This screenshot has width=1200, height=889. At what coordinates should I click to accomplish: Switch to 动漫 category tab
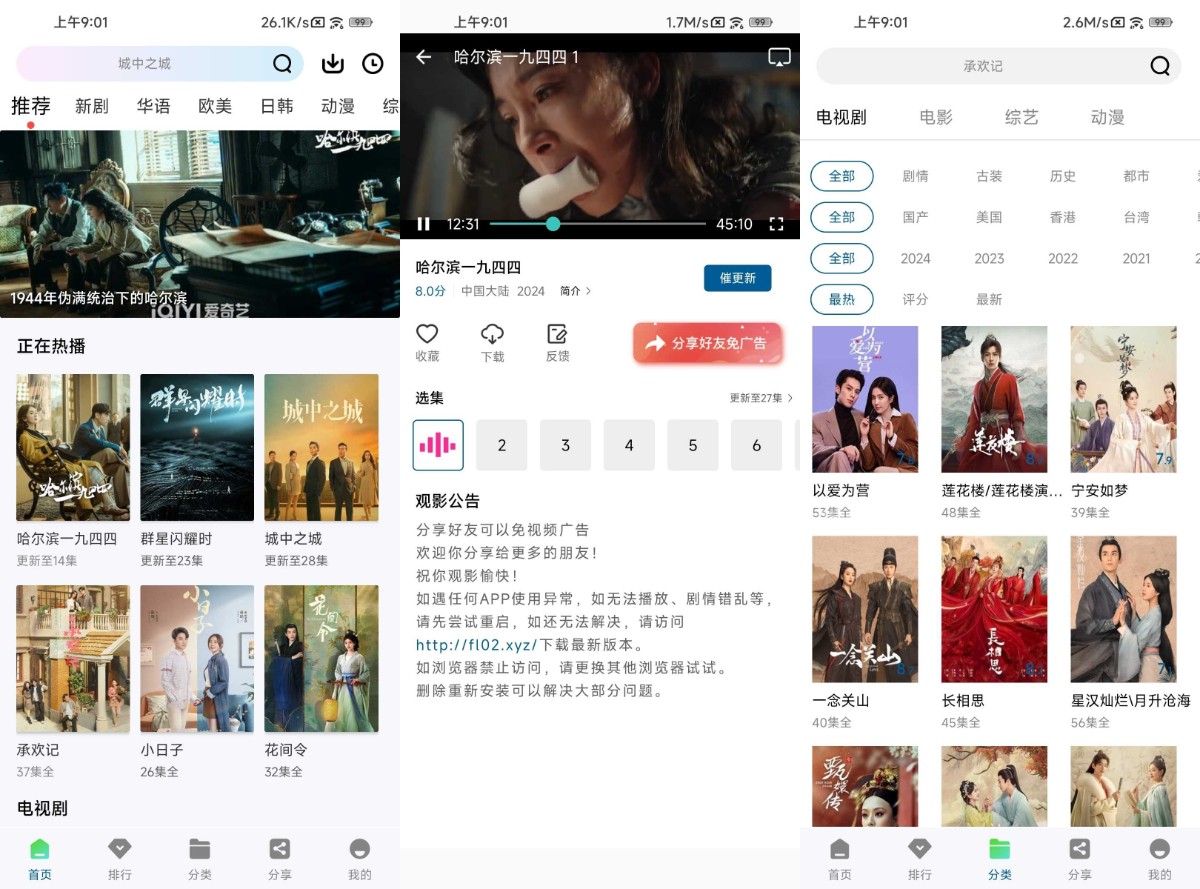click(x=1108, y=117)
